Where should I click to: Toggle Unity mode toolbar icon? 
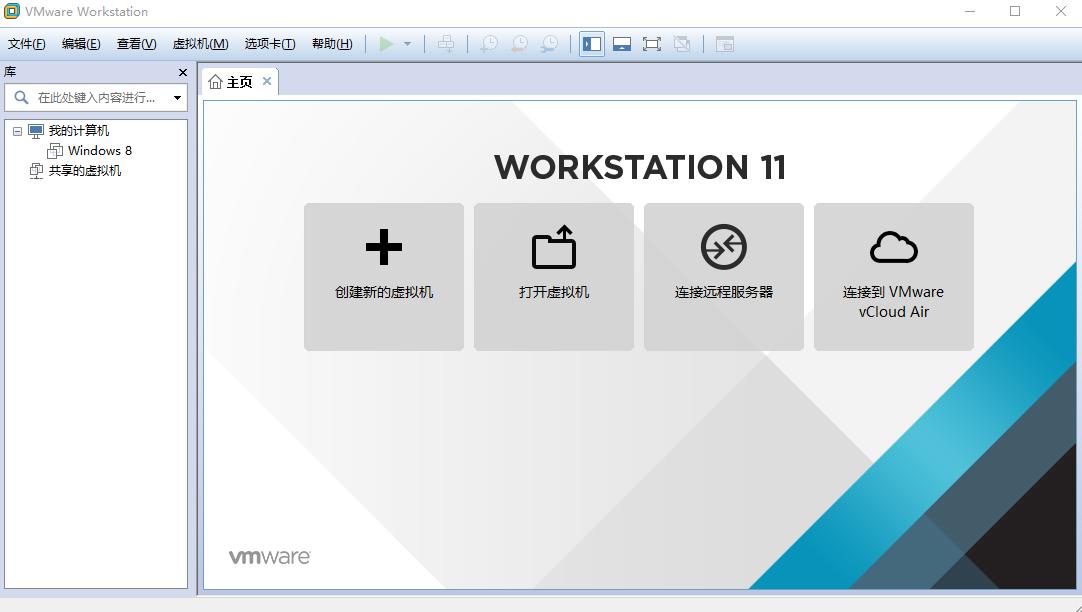coord(682,43)
